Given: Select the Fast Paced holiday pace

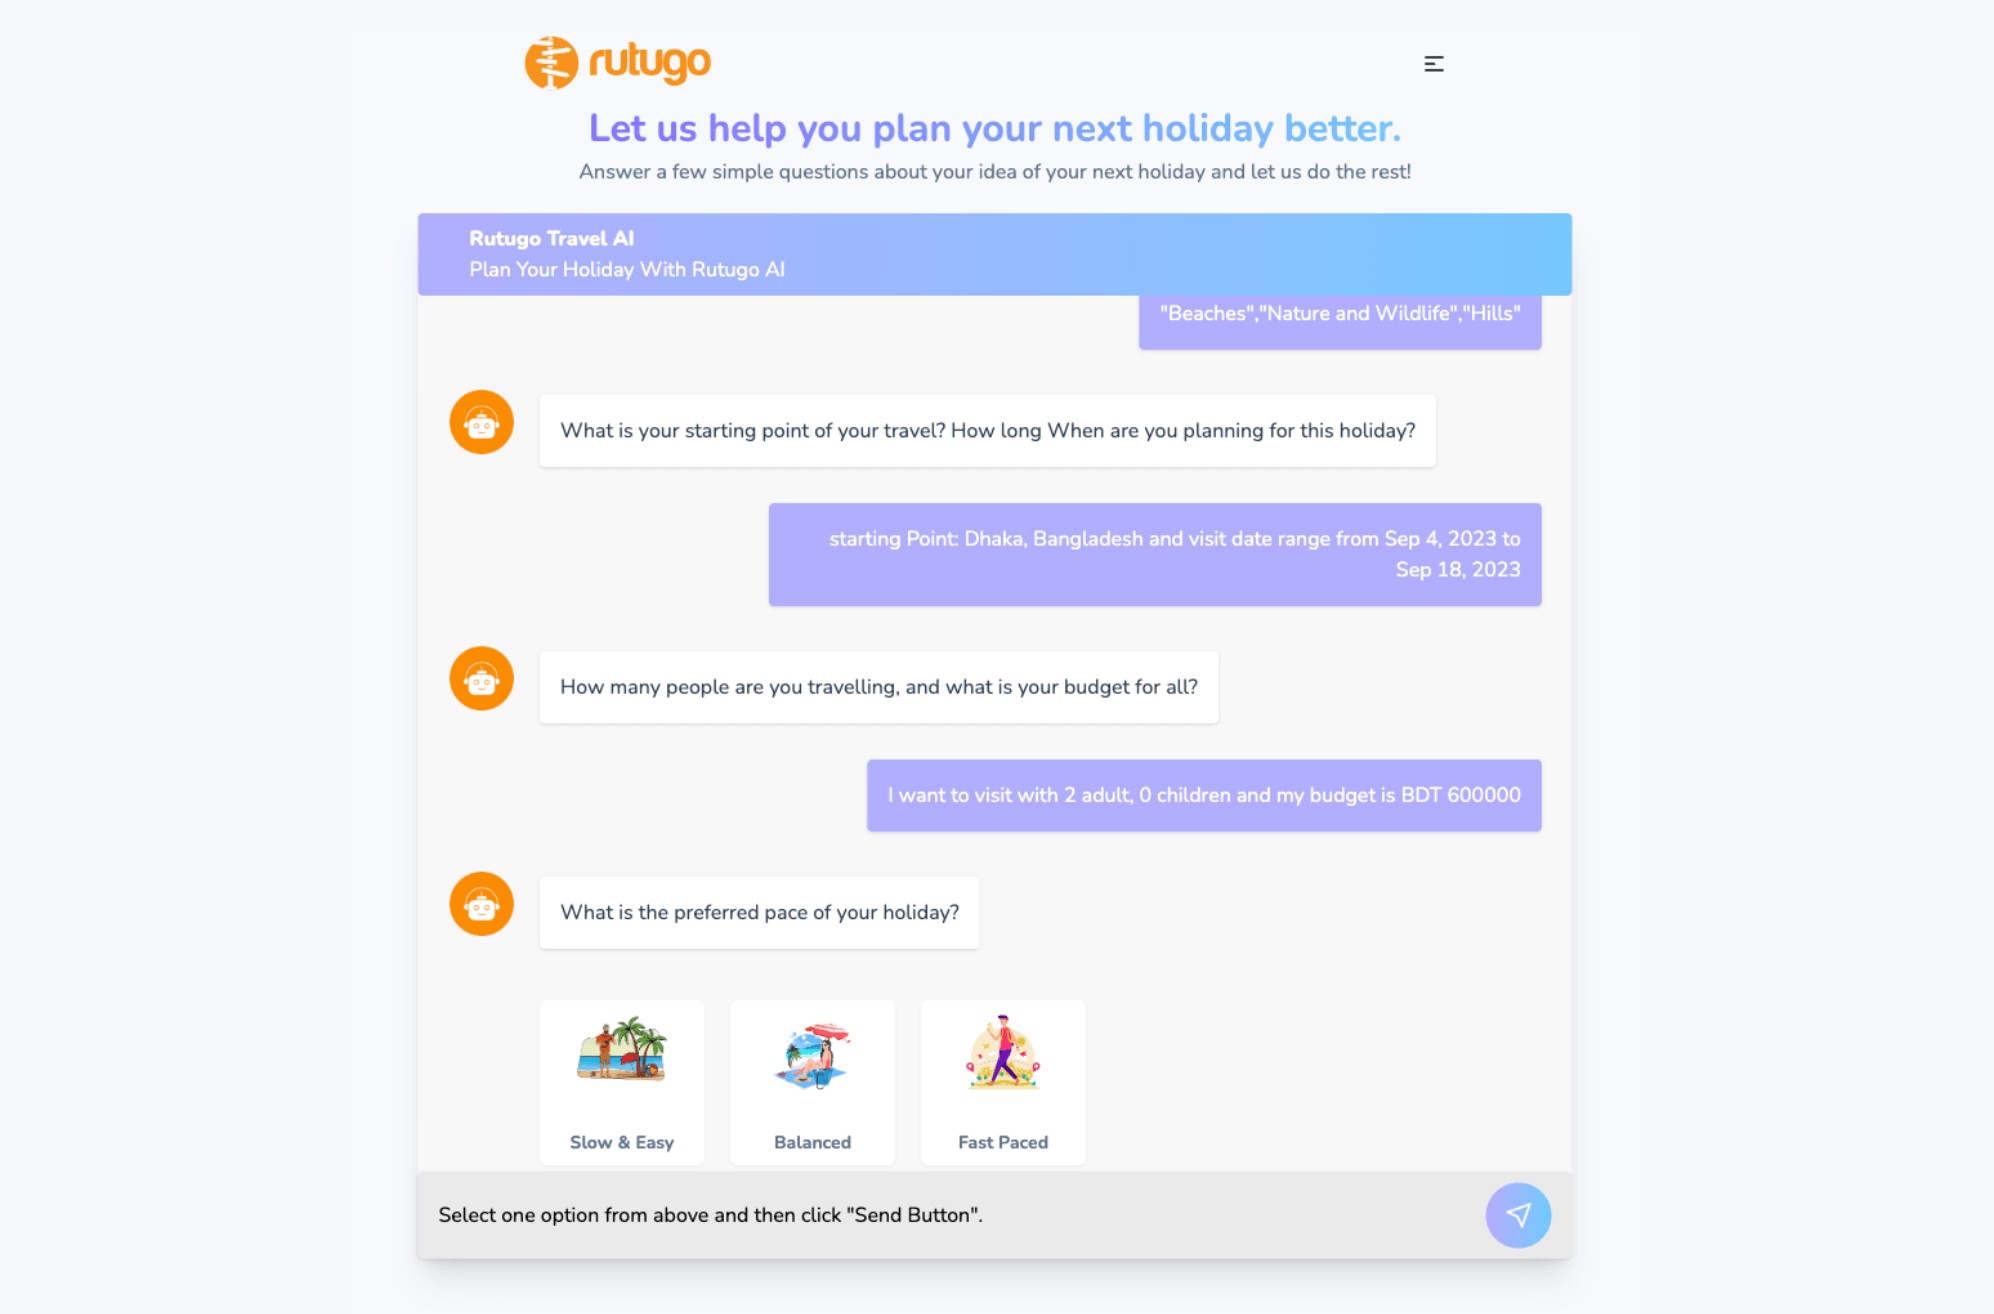Looking at the screenshot, I should [x=1001, y=1078].
